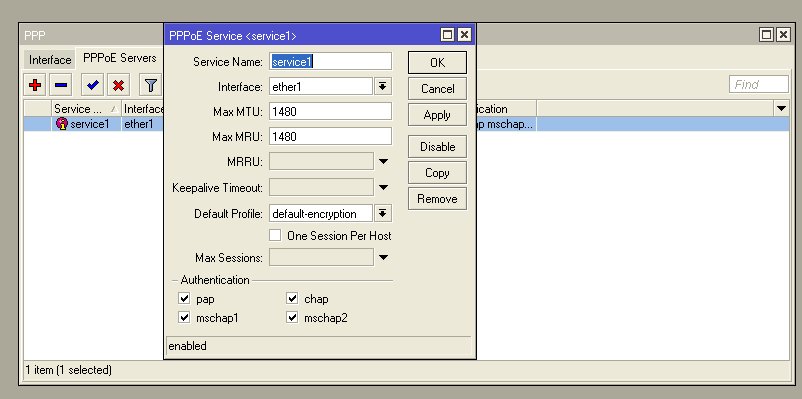Click the Max MTU input field
802x399 pixels.
coord(330,111)
